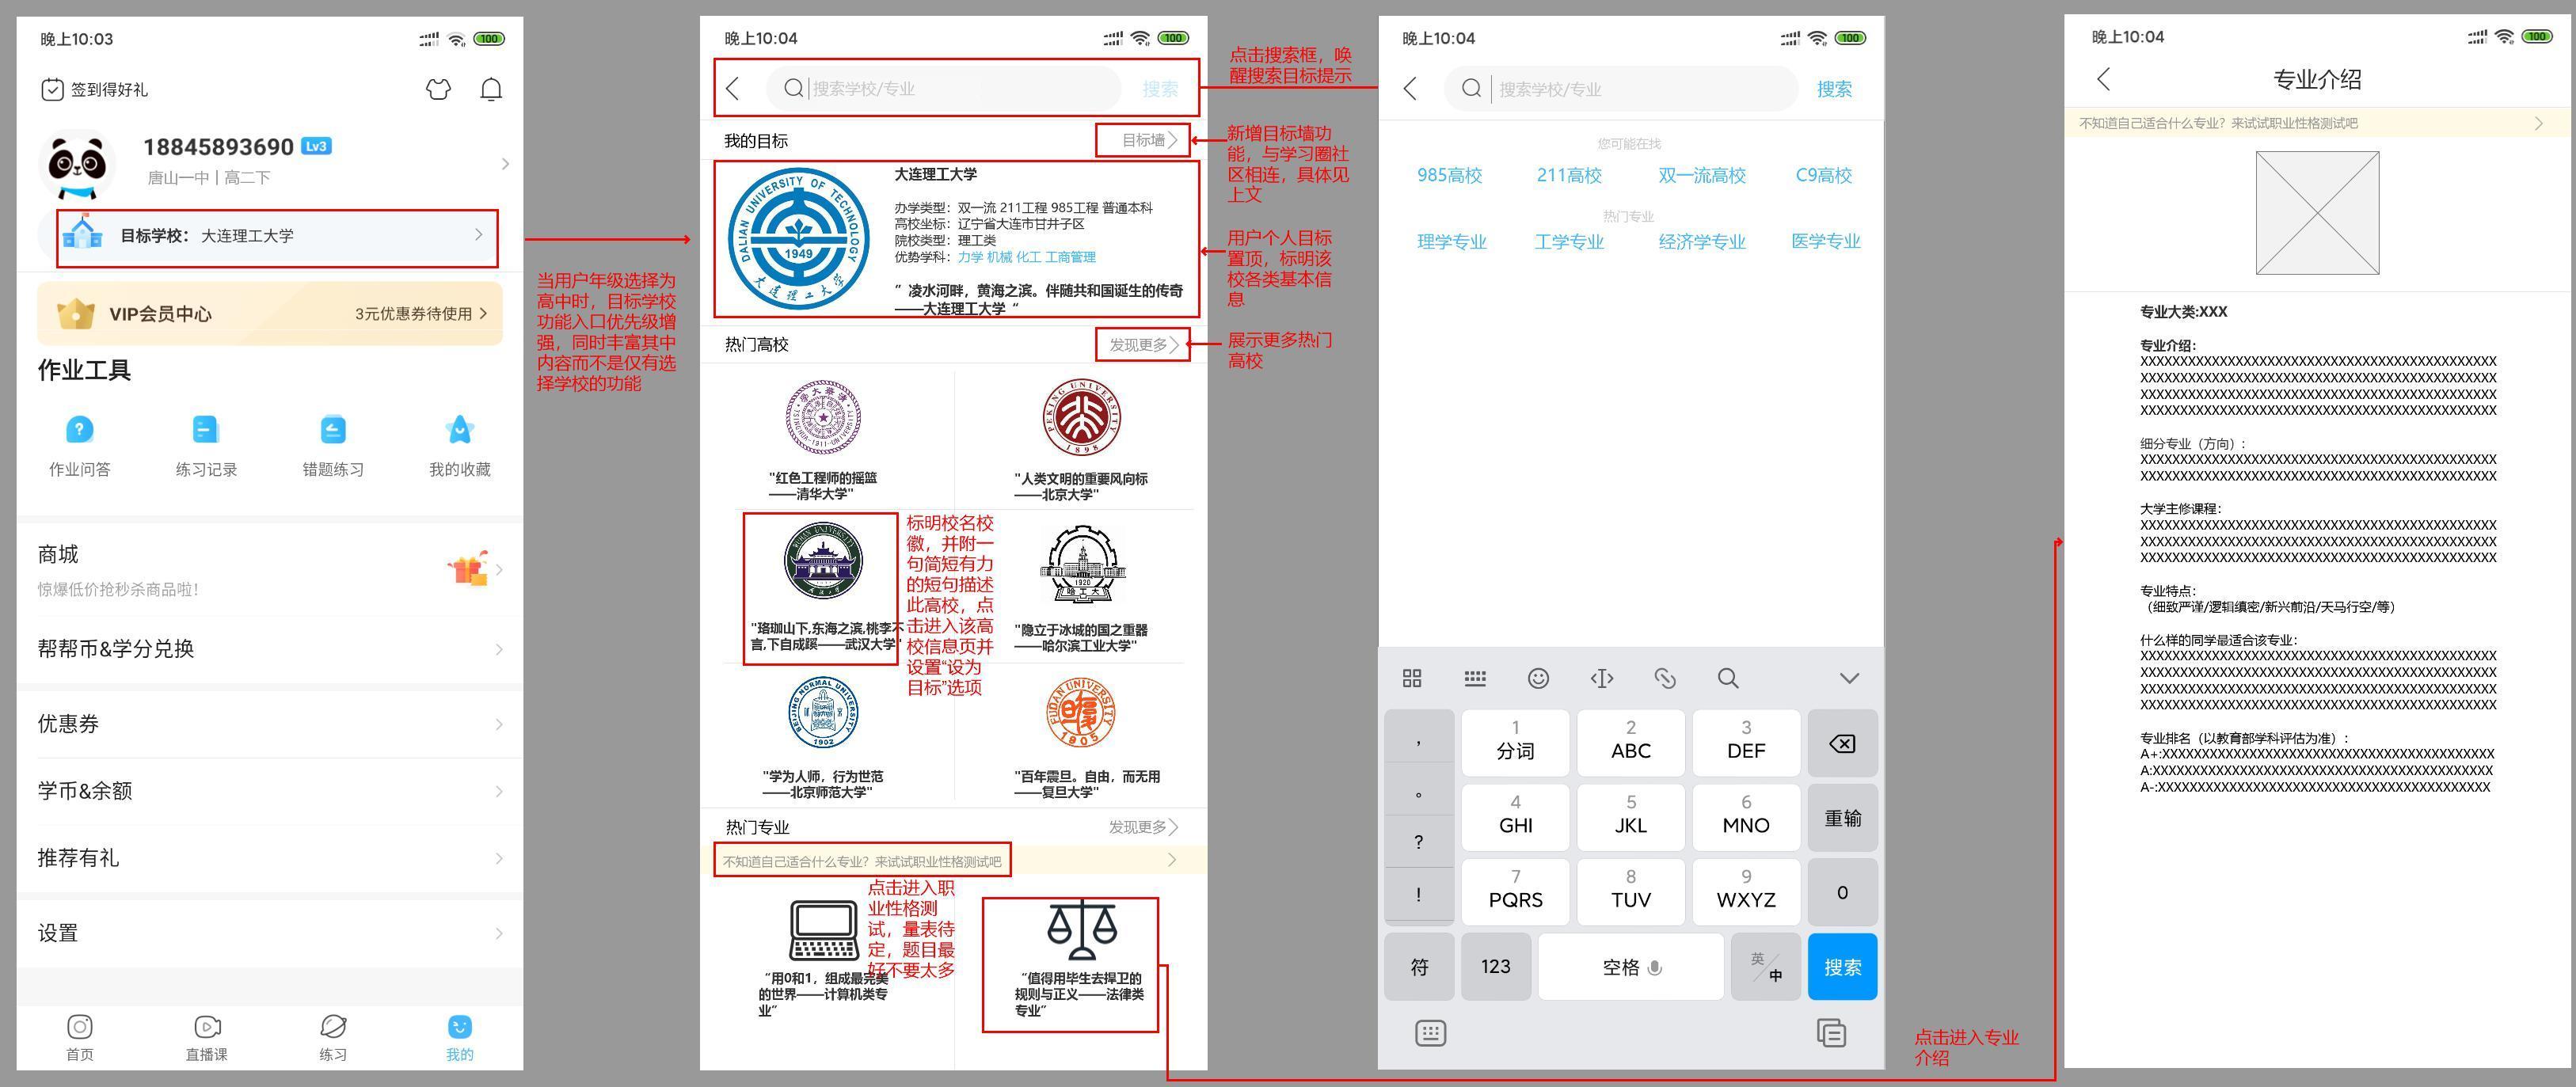The image size is (2576, 1087).
Task: Switch to 我的 bottom tab
Action: pyautogui.click(x=460, y=1037)
